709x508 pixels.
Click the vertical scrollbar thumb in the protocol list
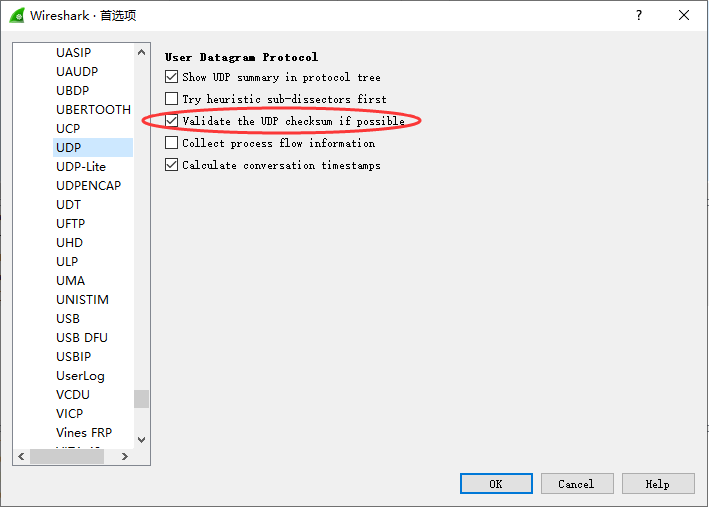(141, 399)
